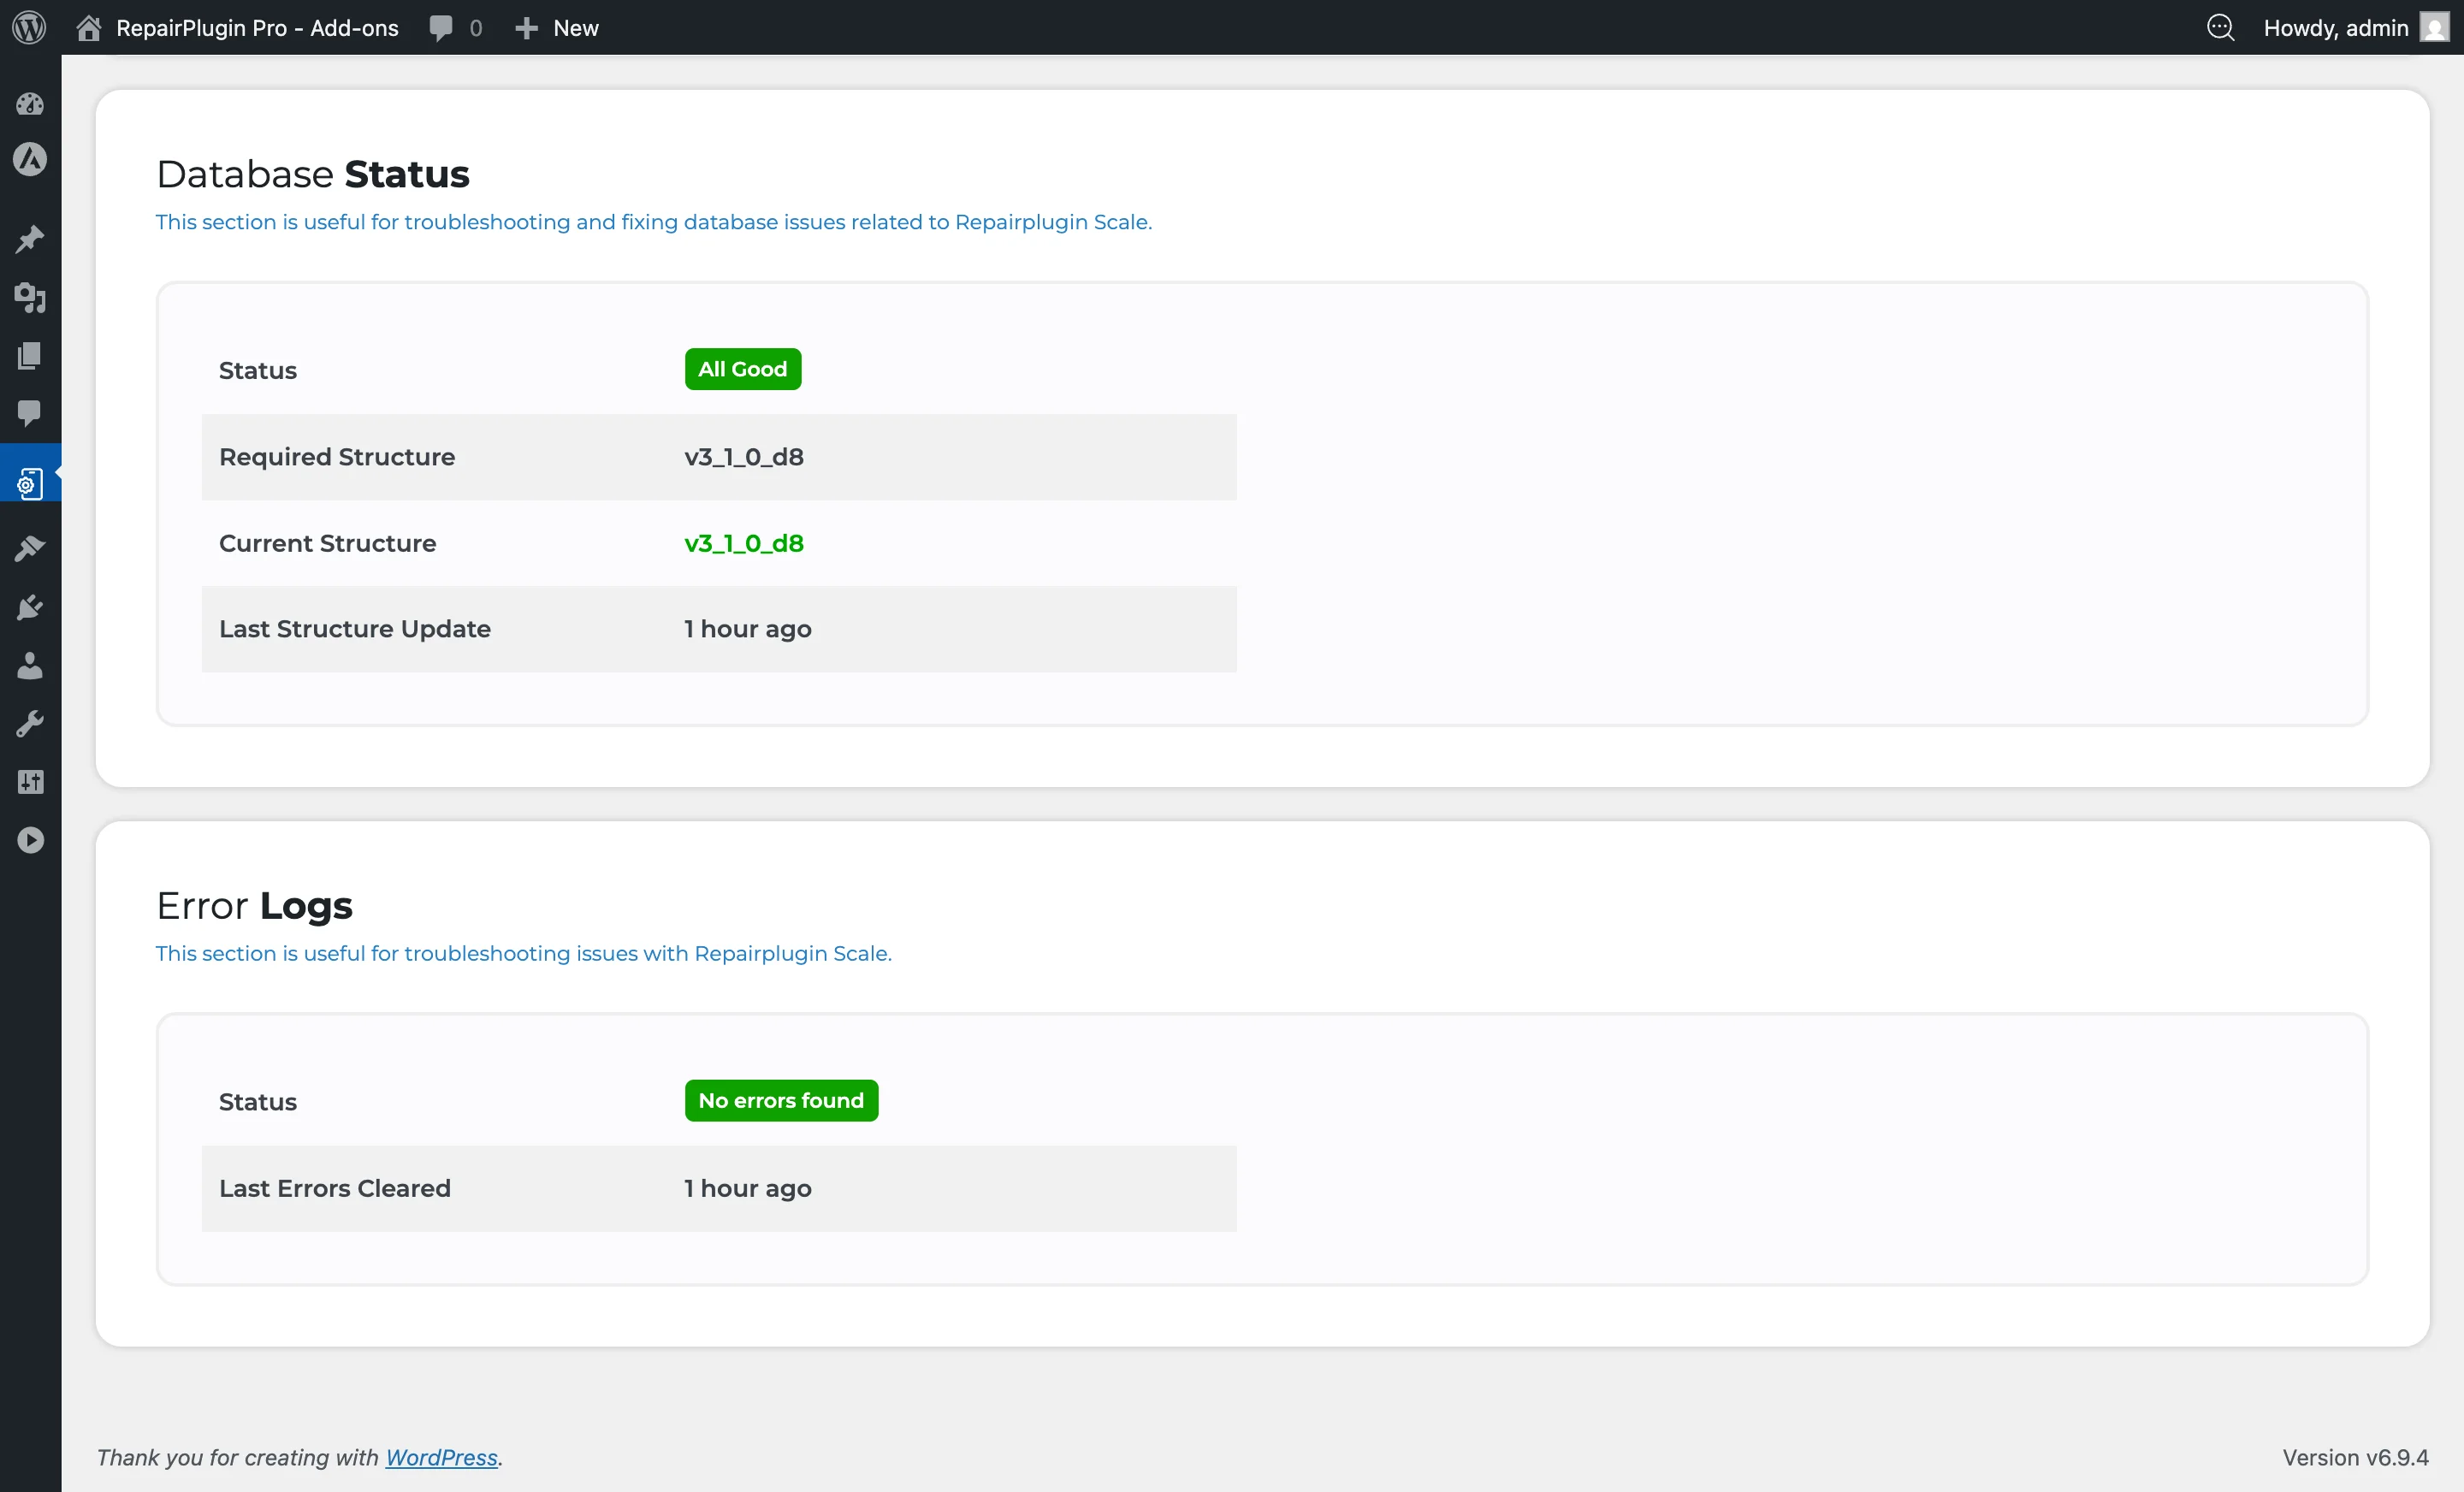Click the circular logo icon below the Dashboard icon
Screen dimensions: 2464x1492
(x=29, y=159)
